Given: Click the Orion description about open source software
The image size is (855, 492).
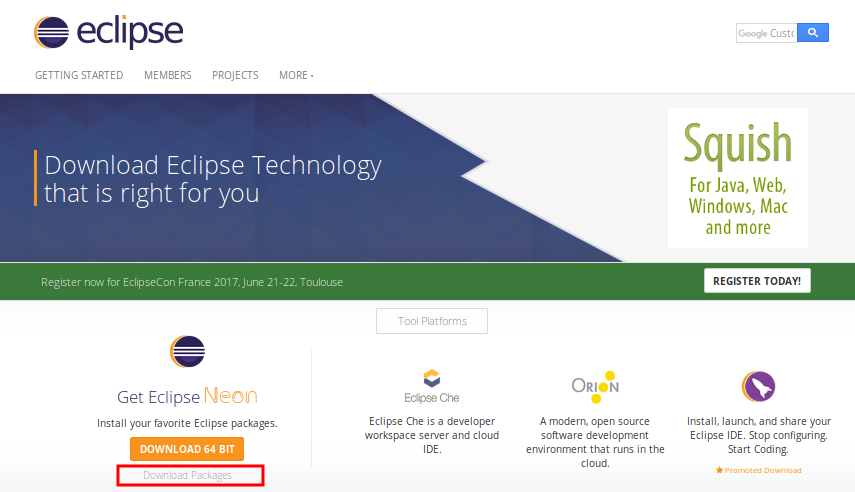Looking at the screenshot, I should (595, 442).
